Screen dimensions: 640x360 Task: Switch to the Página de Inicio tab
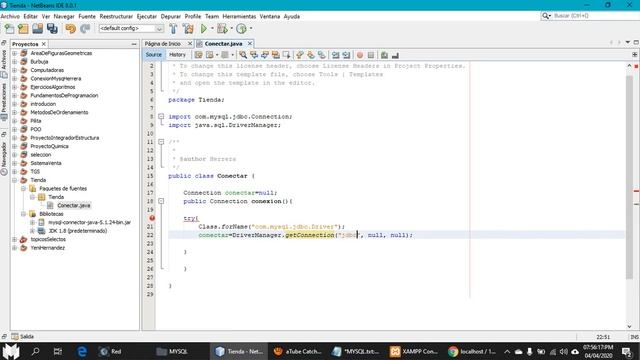163,44
